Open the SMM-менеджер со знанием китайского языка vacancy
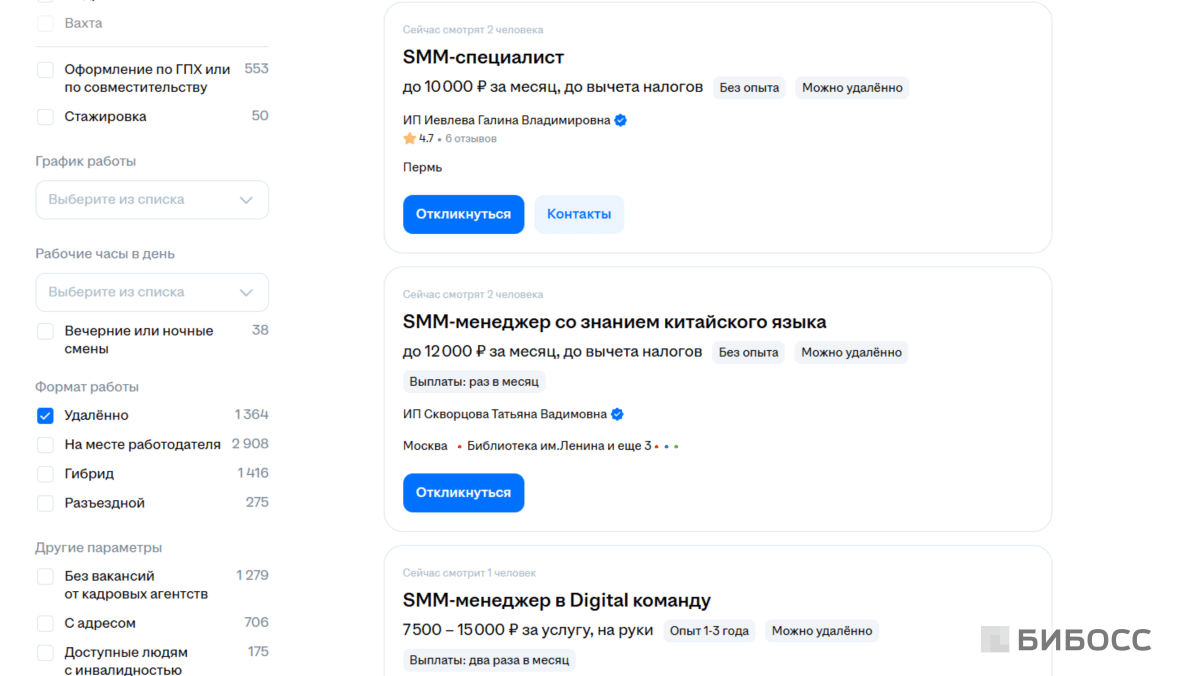This screenshot has width=1180, height=676. tap(613, 321)
